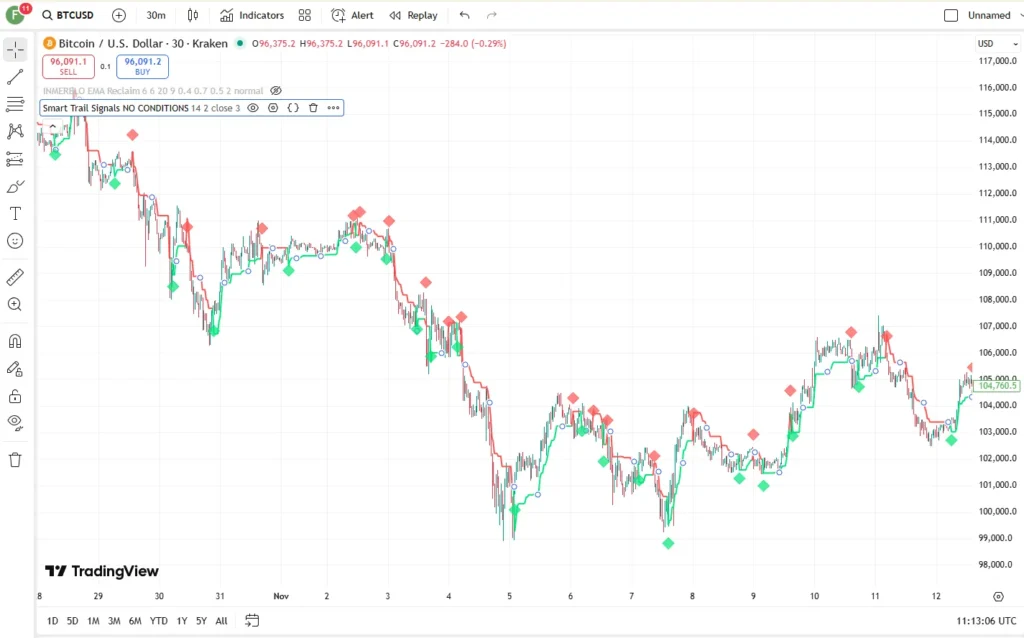This screenshot has height=638, width=1024.
Task: Open the patterns drawing tools
Action: coord(15,131)
